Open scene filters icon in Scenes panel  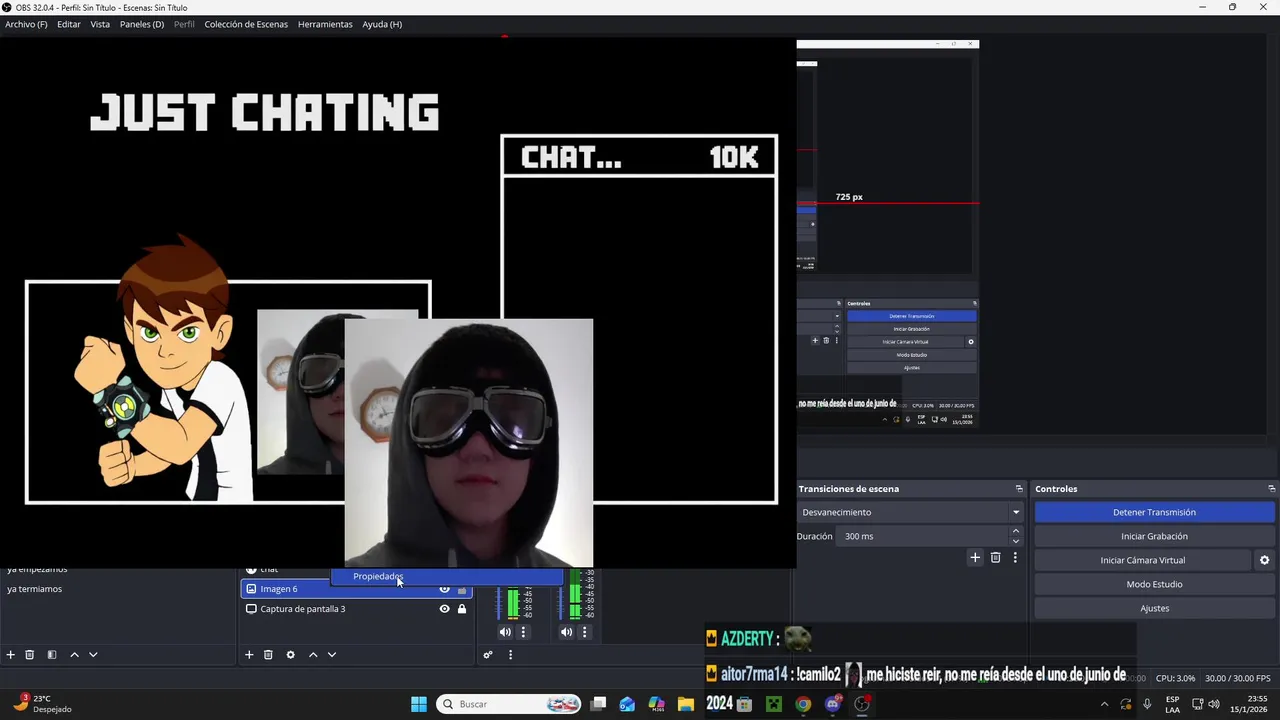point(52,655)
